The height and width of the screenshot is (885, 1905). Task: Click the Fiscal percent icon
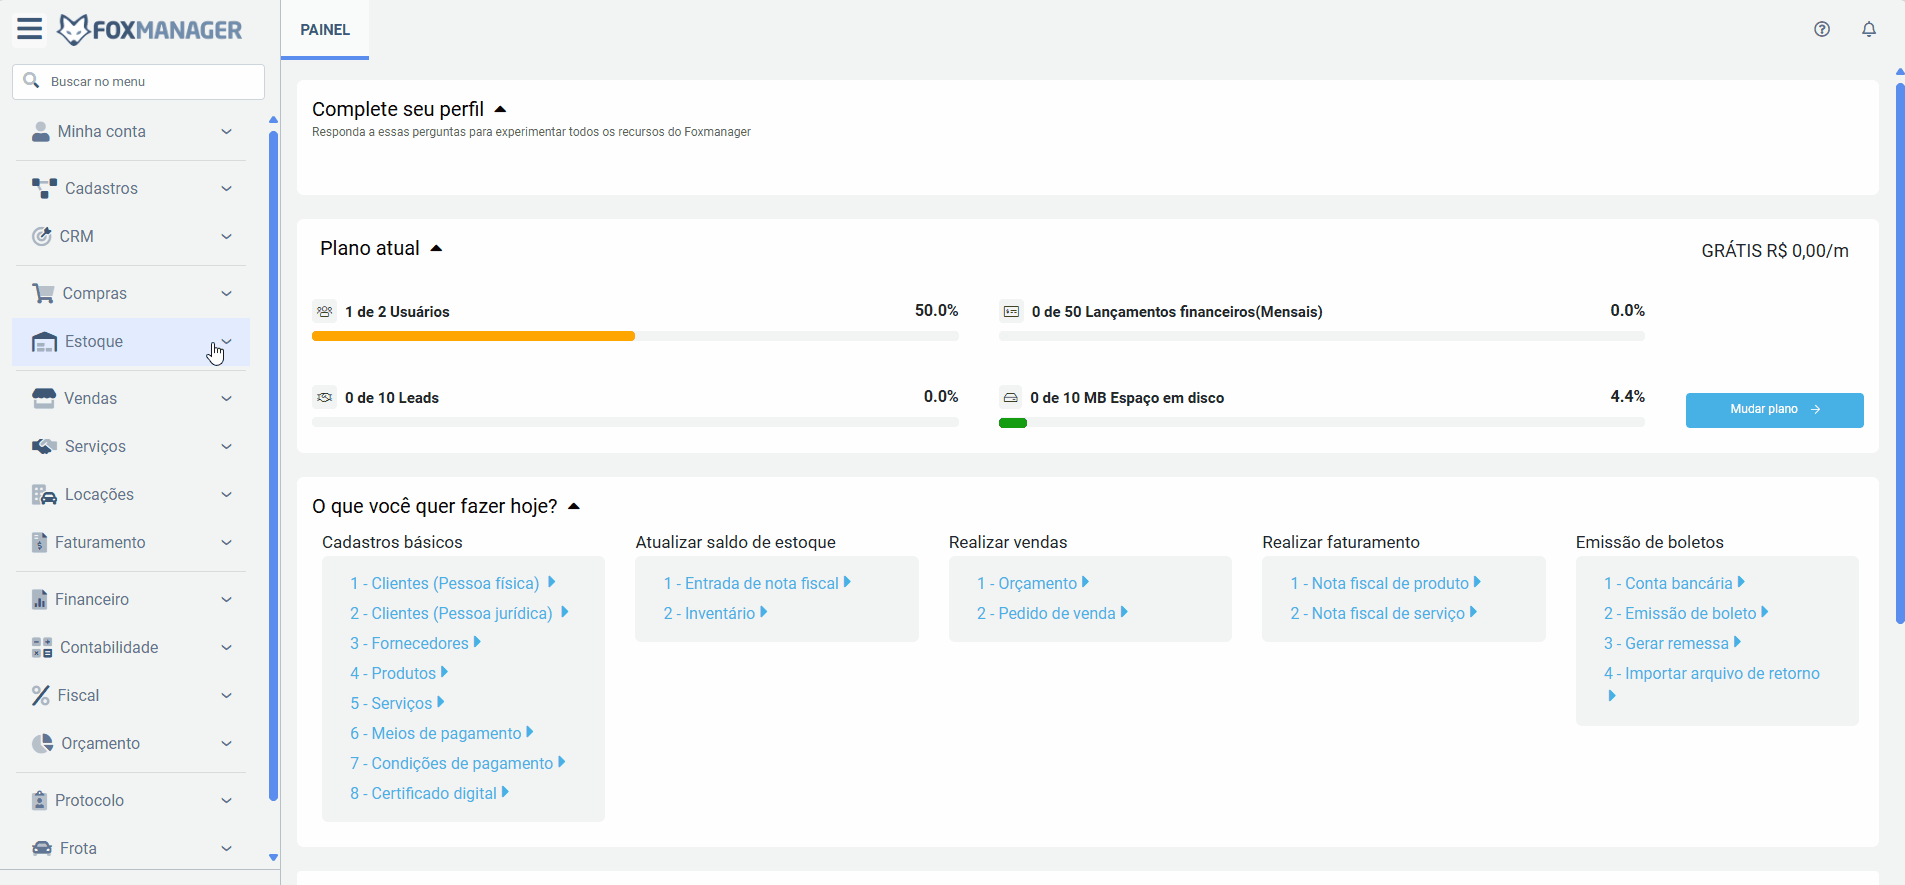pos(41,695)
